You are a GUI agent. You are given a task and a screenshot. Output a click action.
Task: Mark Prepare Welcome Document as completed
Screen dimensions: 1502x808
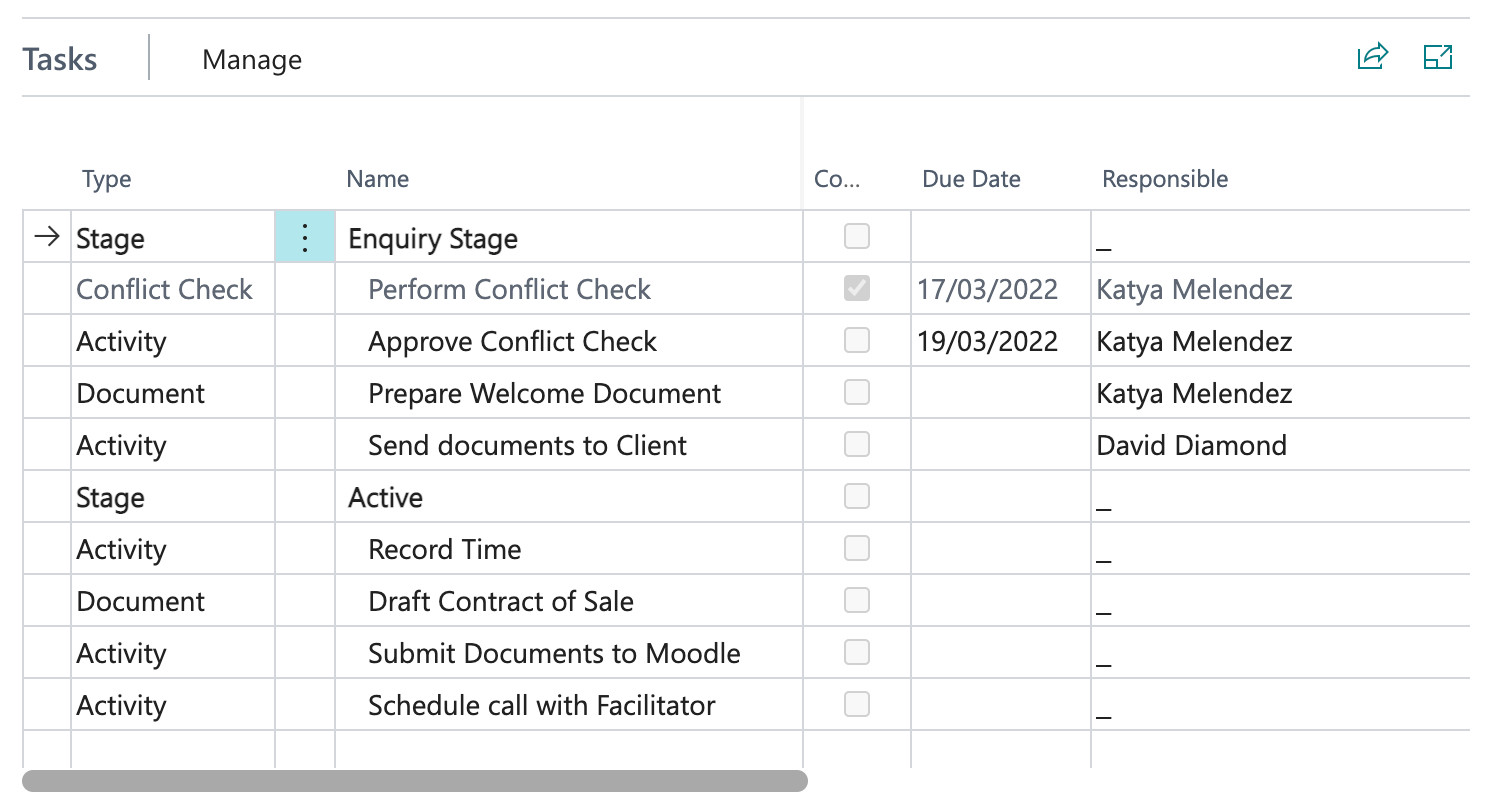[x=857, y=393]
